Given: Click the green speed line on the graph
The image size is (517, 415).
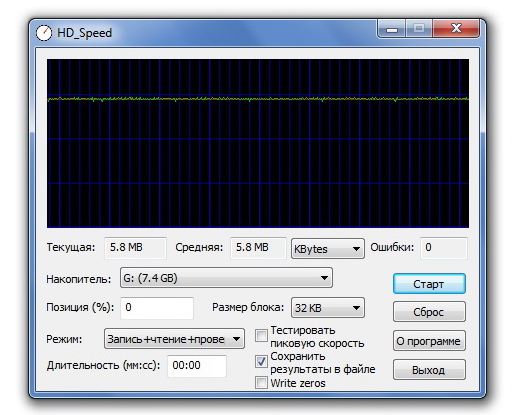Looking at the screenshot, I should pos(258,99).
